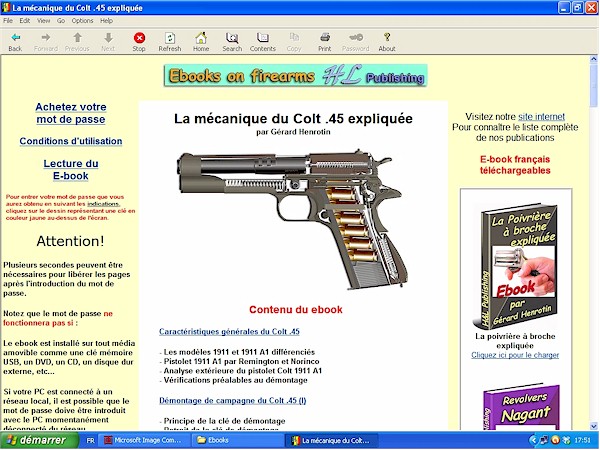Click 'Cliquez ici pour le charger' link
This screenshot has height=450, width=600.
pyautogui.click(x=515, y=355)
